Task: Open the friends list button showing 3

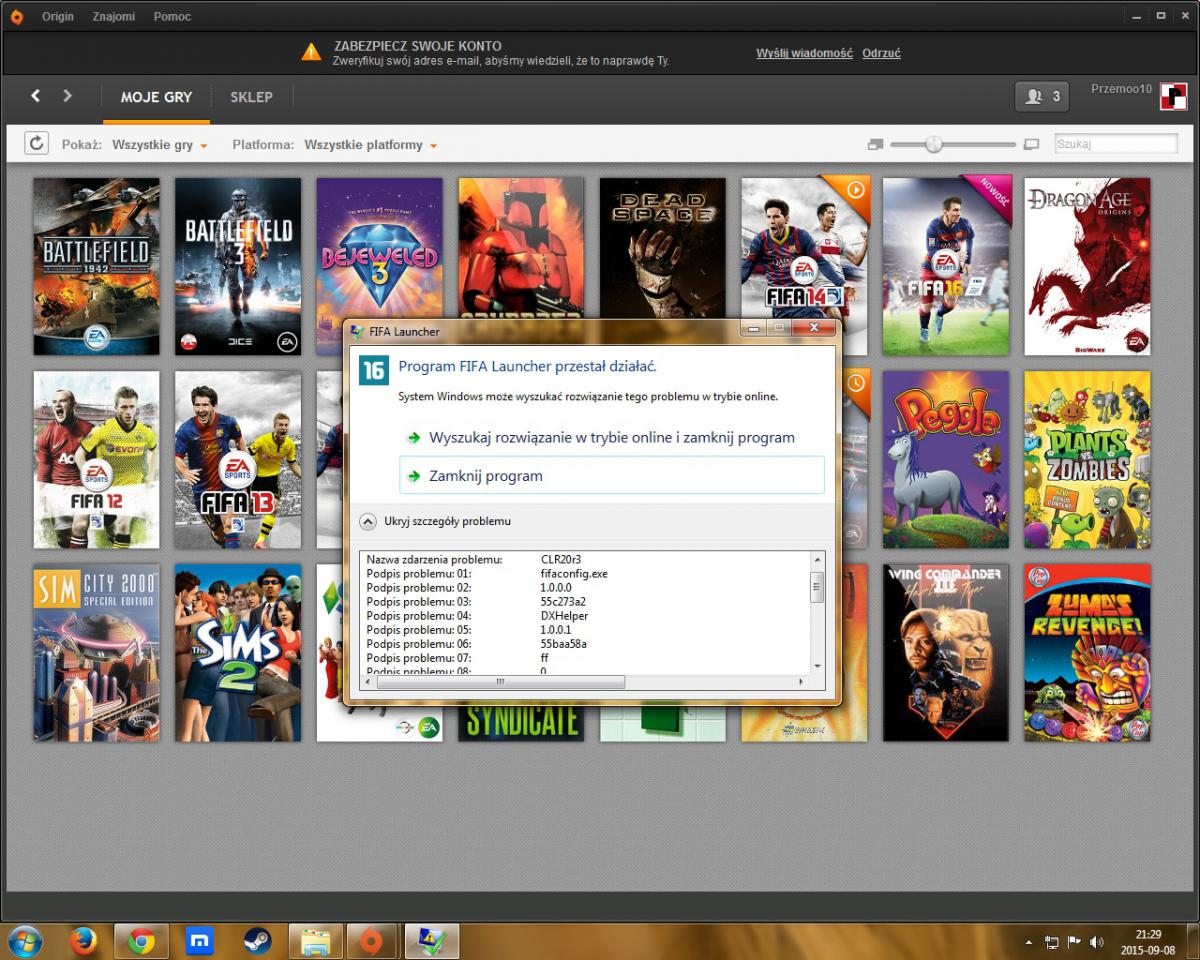Action: tap(1042, 97)
